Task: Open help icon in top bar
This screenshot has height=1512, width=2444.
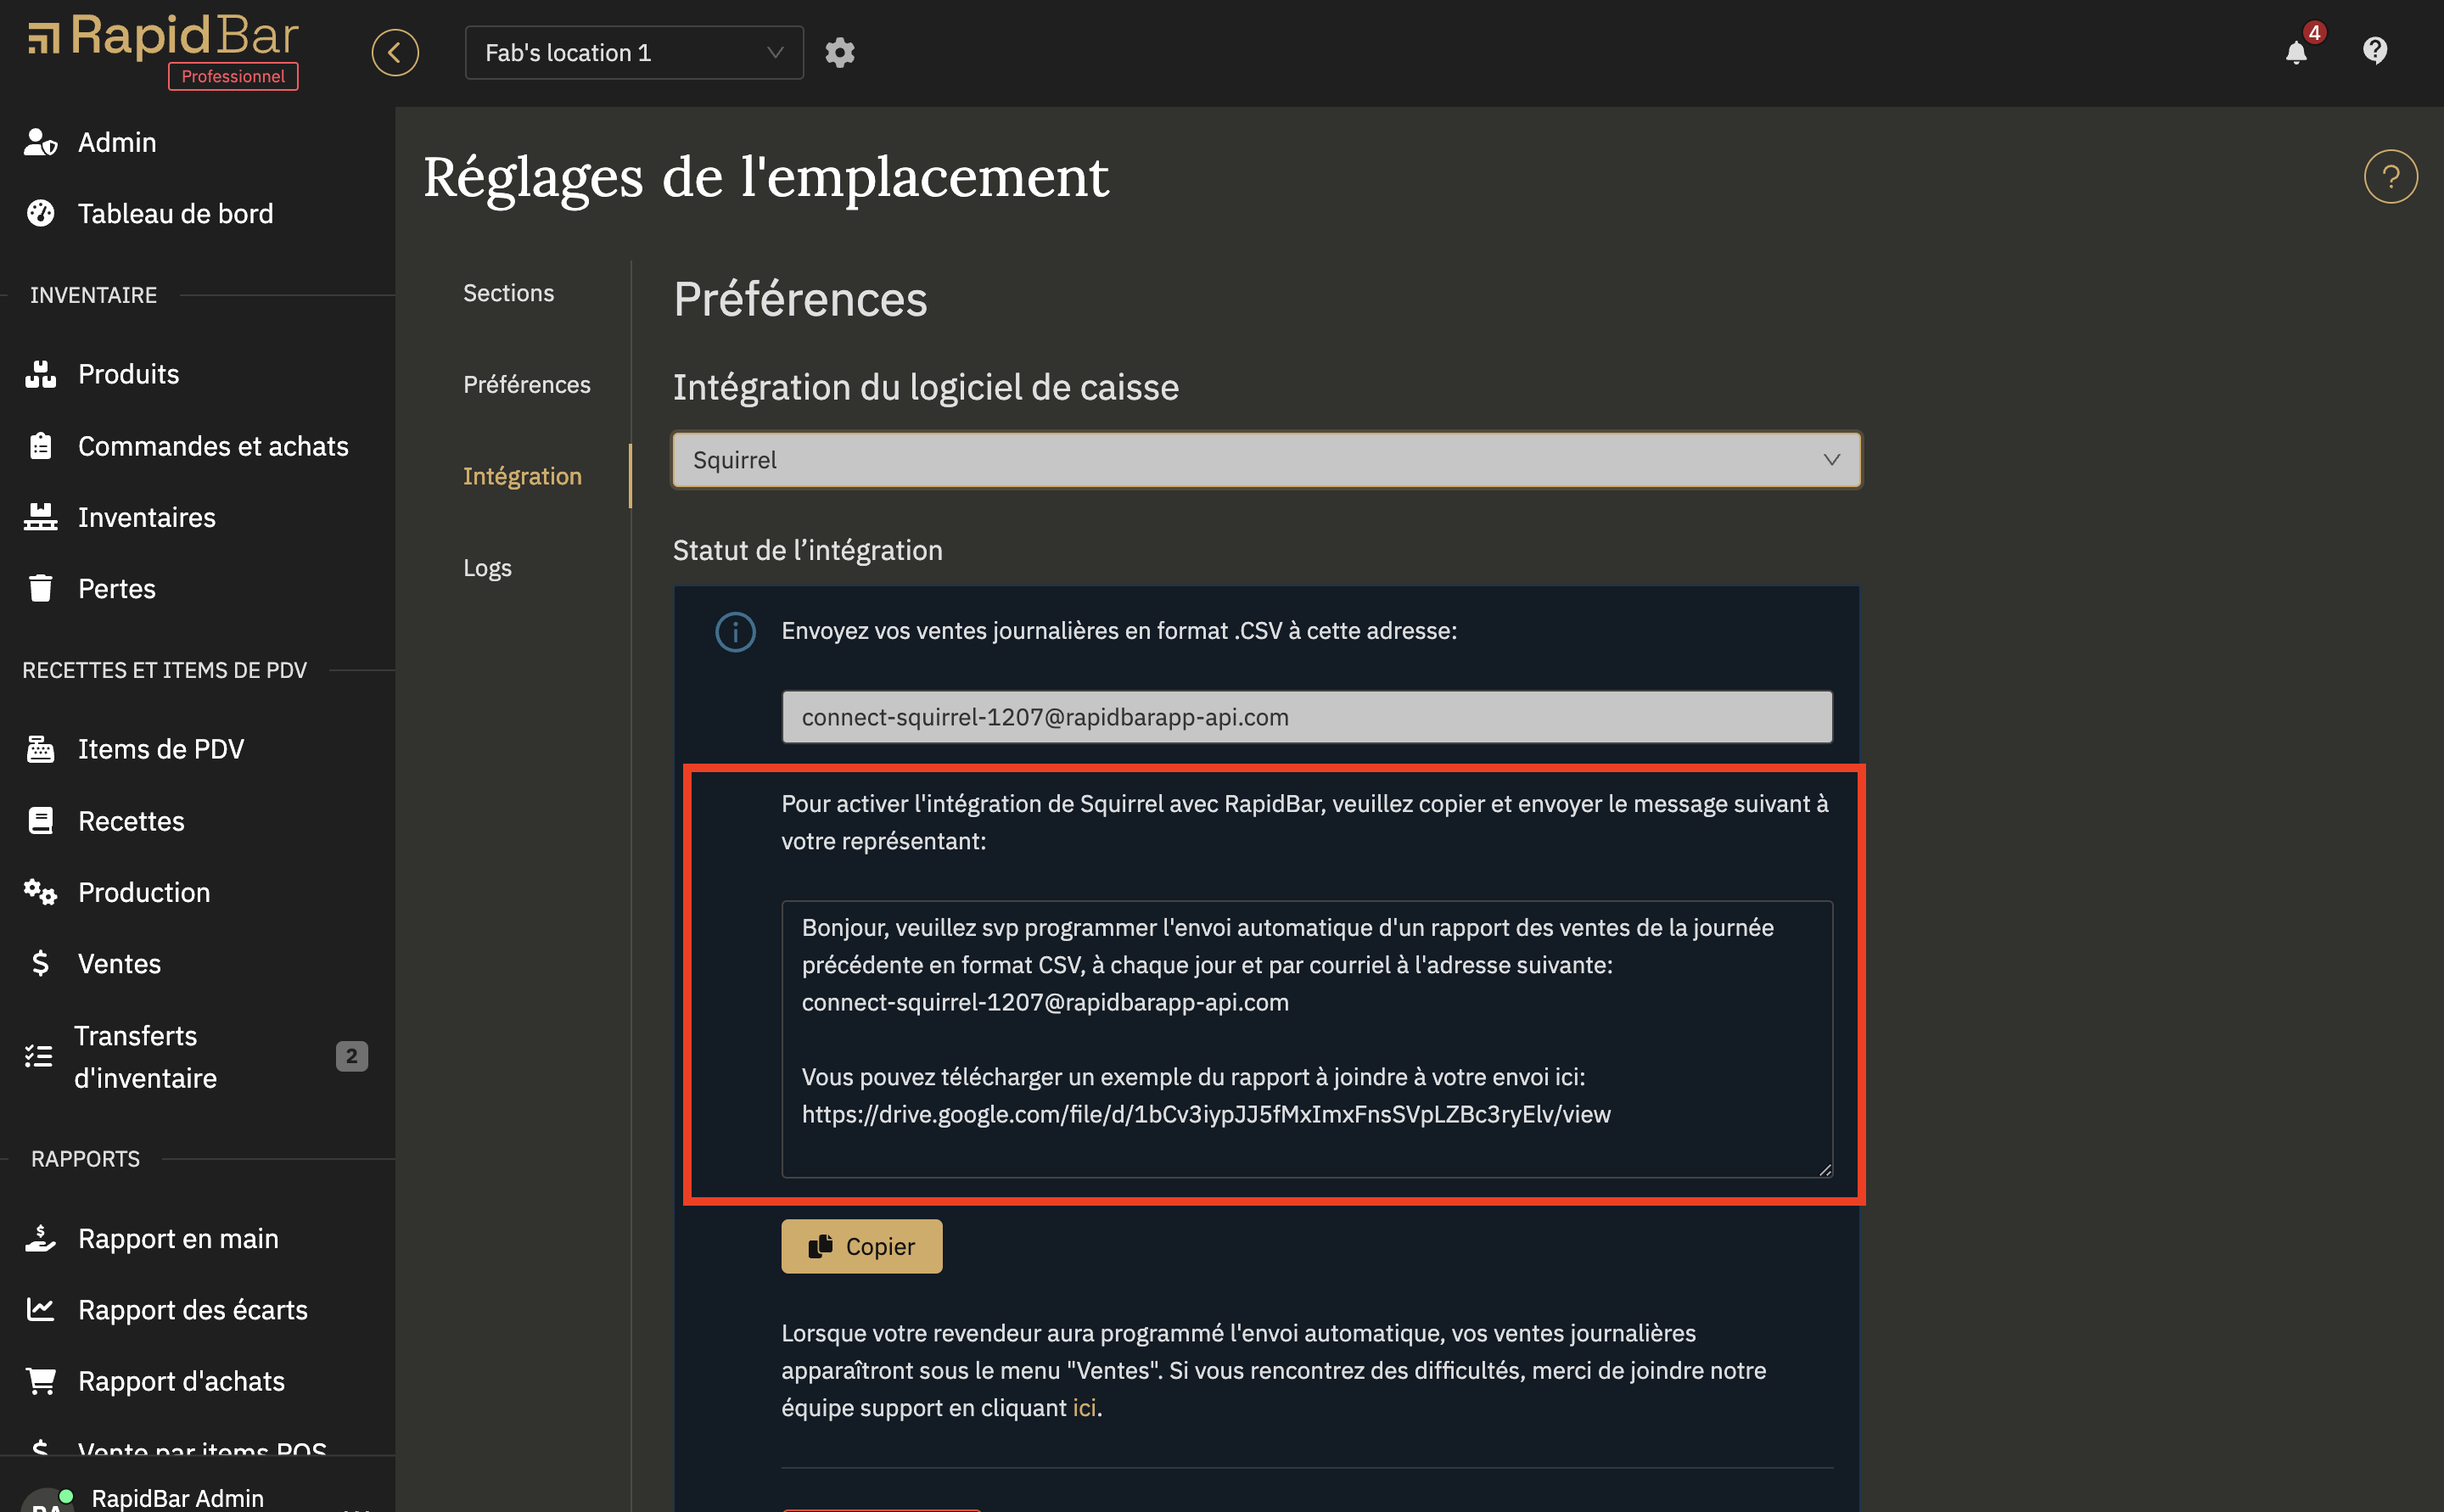Action: point(2375,50)
